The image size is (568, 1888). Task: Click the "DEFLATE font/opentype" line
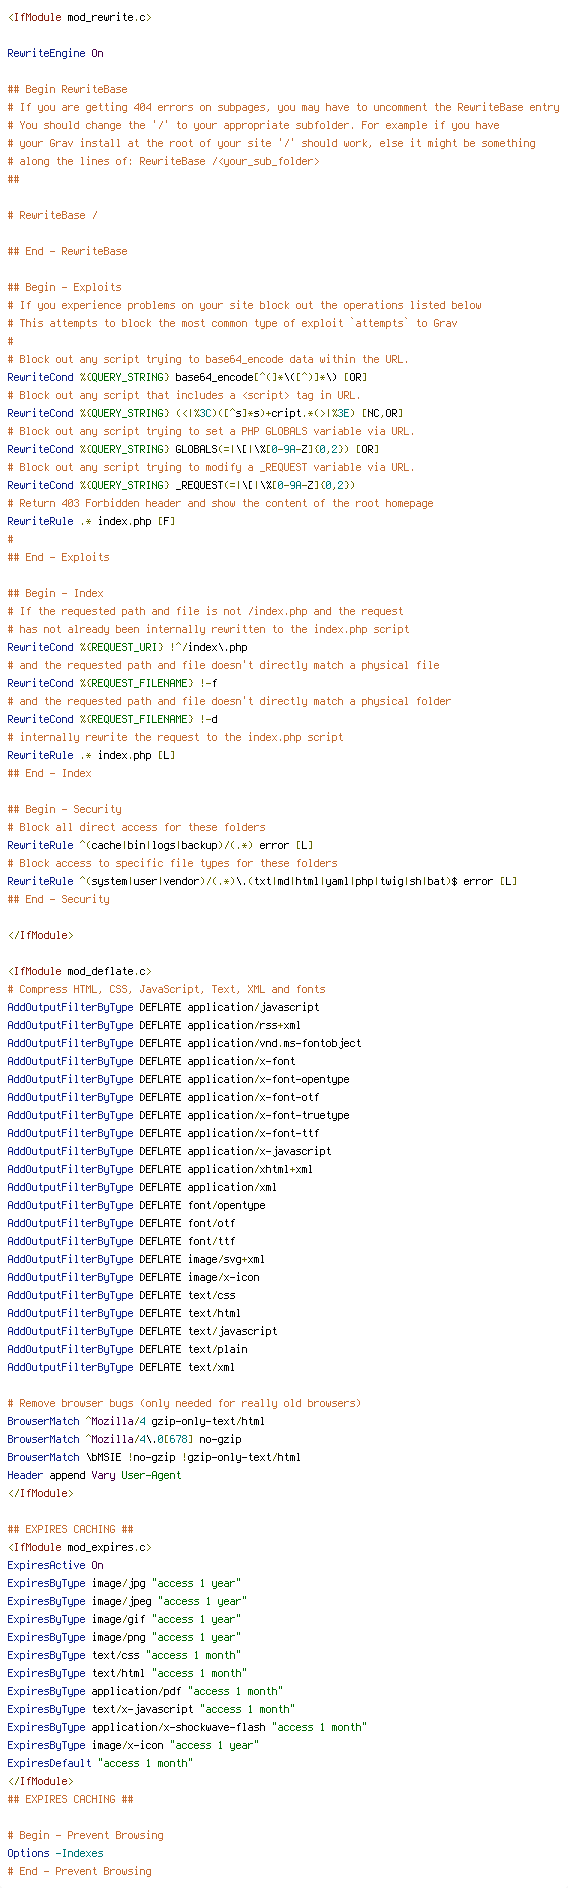click(136, 1205)
